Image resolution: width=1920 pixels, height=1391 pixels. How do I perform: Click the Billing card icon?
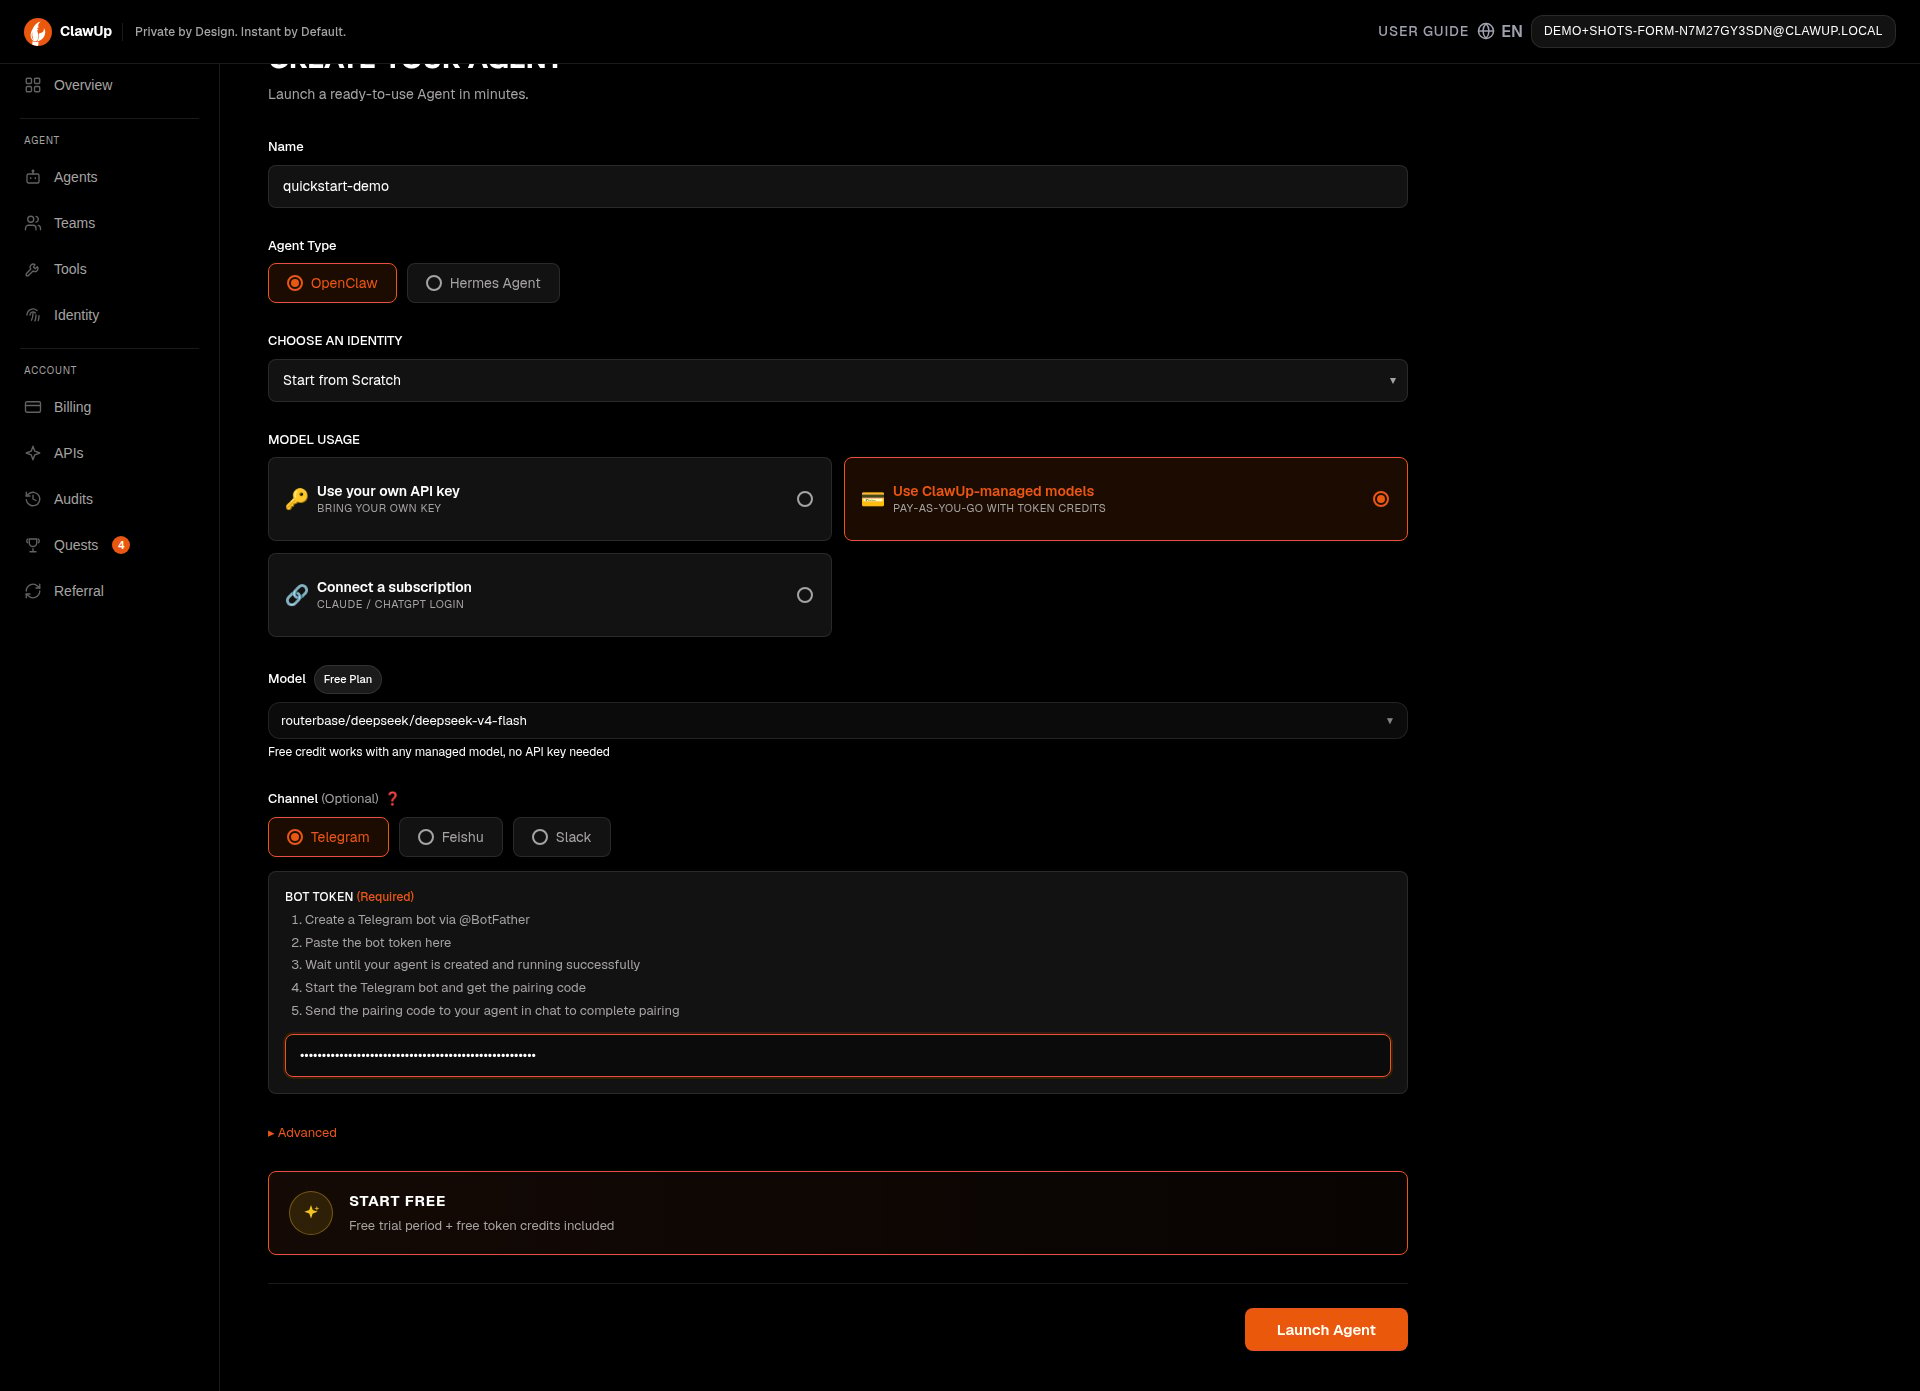[33, 407]
